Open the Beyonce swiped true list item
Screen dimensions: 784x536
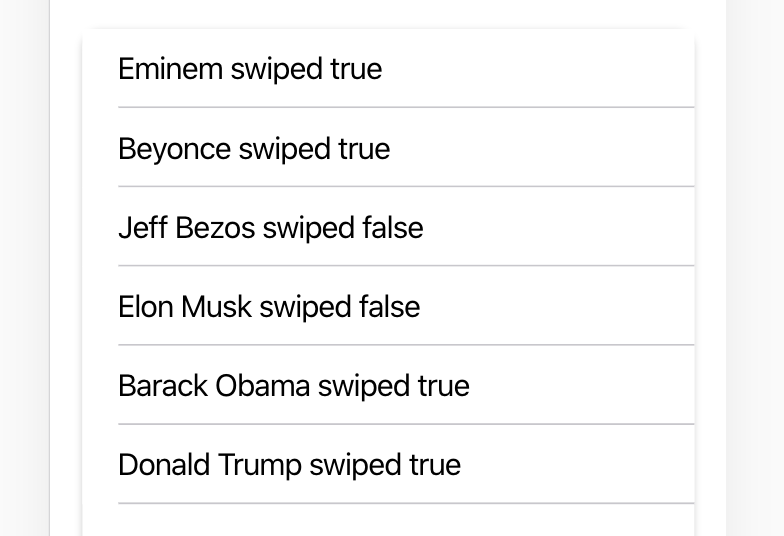click(388, 148)
